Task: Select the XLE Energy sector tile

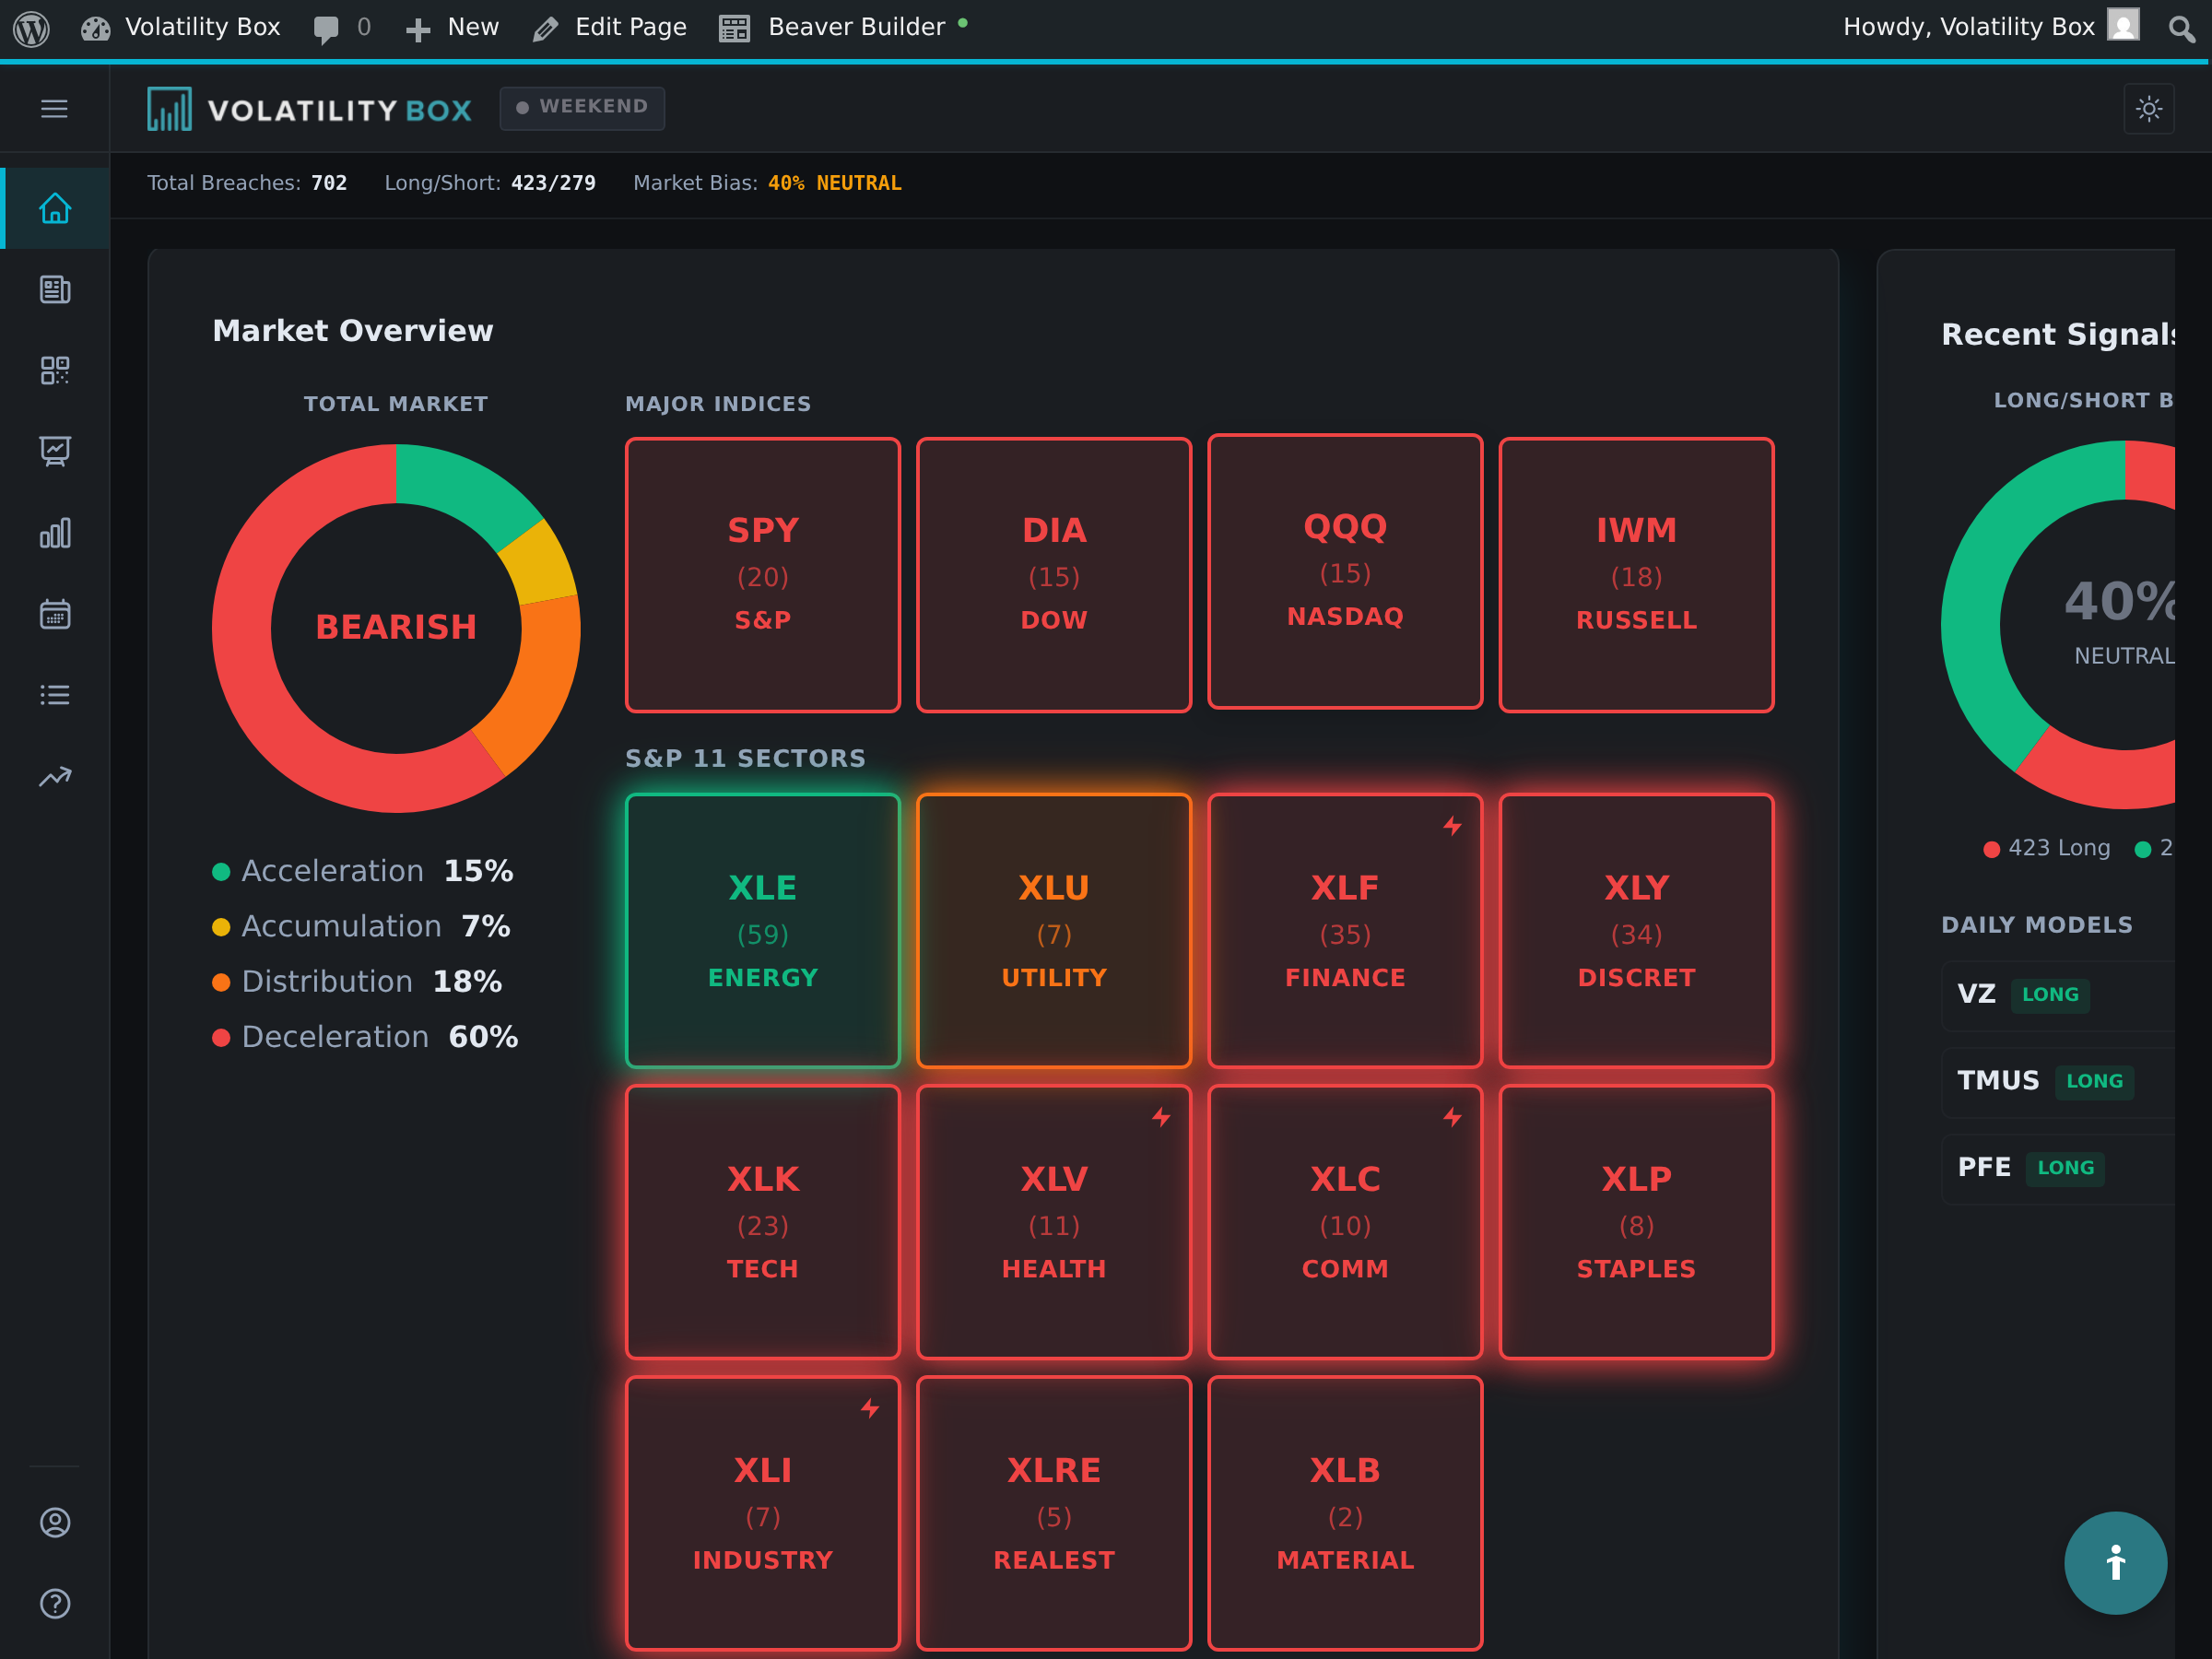Action: (x=762, y=930)
